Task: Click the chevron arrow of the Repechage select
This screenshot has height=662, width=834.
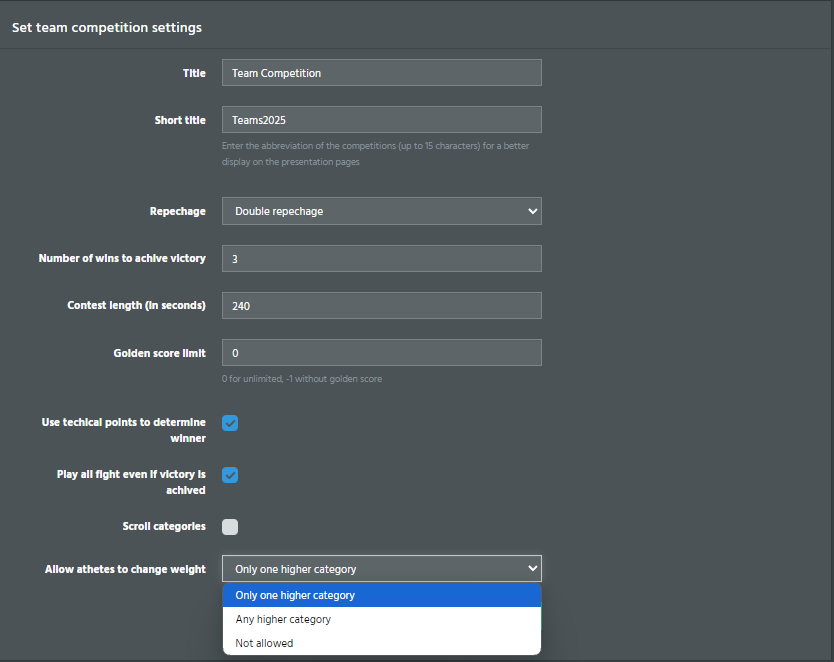Action: tap(532, 211)
